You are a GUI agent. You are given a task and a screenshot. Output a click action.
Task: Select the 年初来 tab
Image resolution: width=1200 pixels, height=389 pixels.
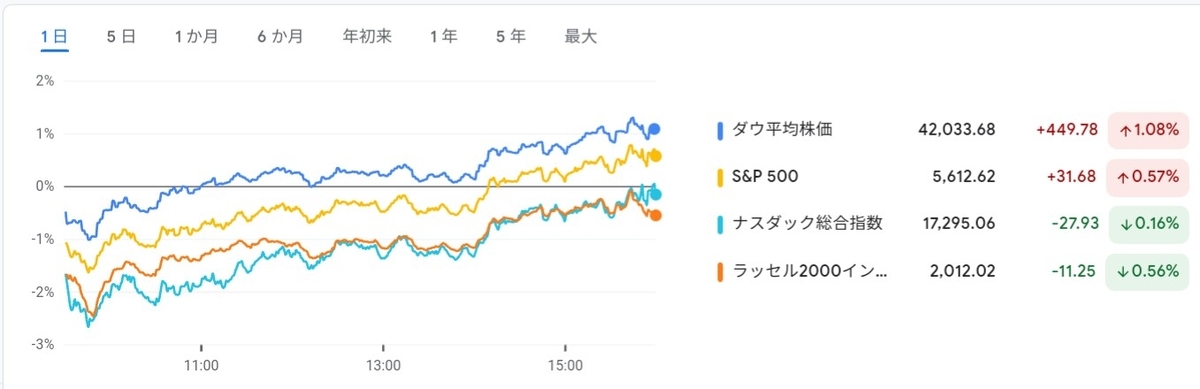[367, 36]
